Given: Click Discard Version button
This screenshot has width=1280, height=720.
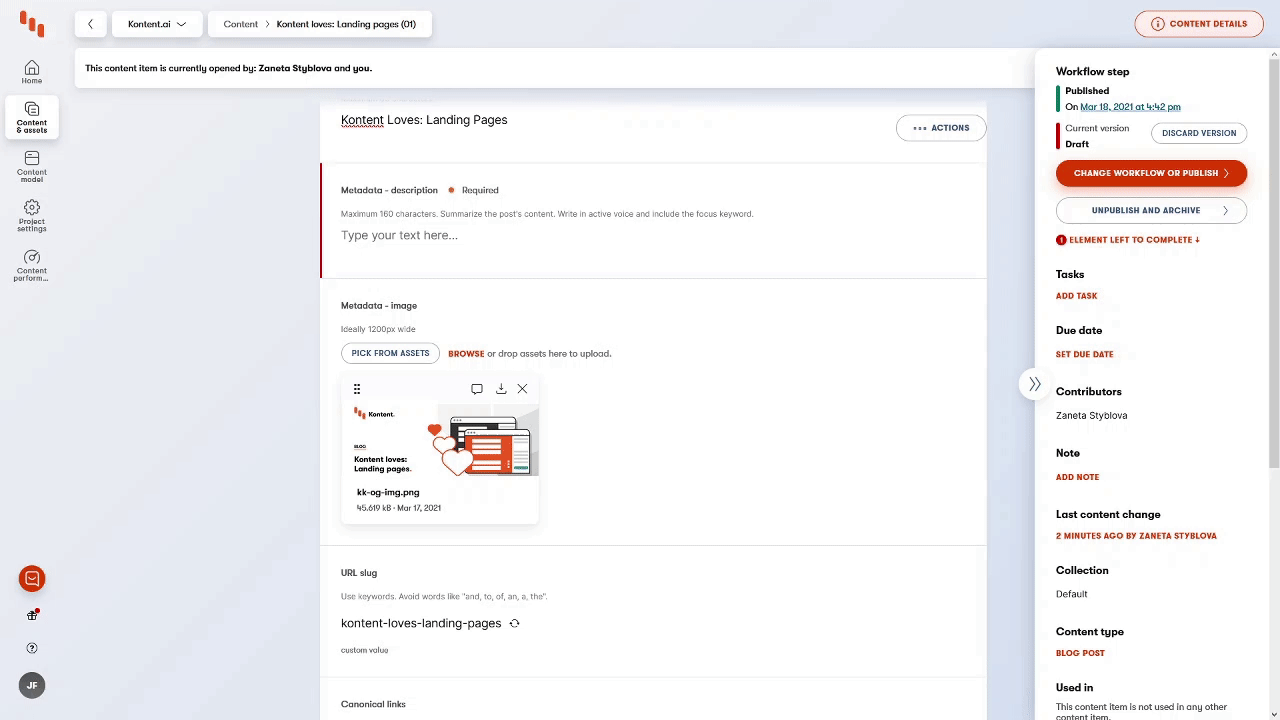Looking at the screenshot, I should pyautogui.click(x=1198, y=133).
